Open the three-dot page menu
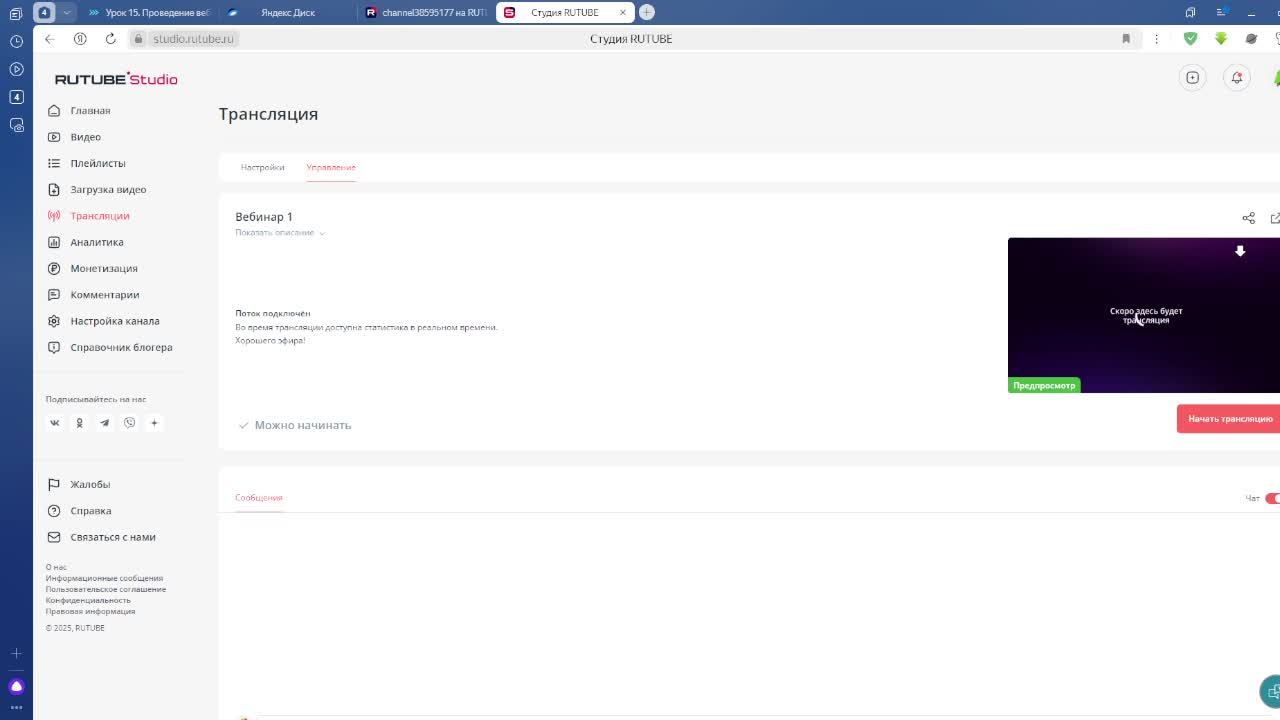The width and height of the screenshot is (1280, 720). 1156,39
